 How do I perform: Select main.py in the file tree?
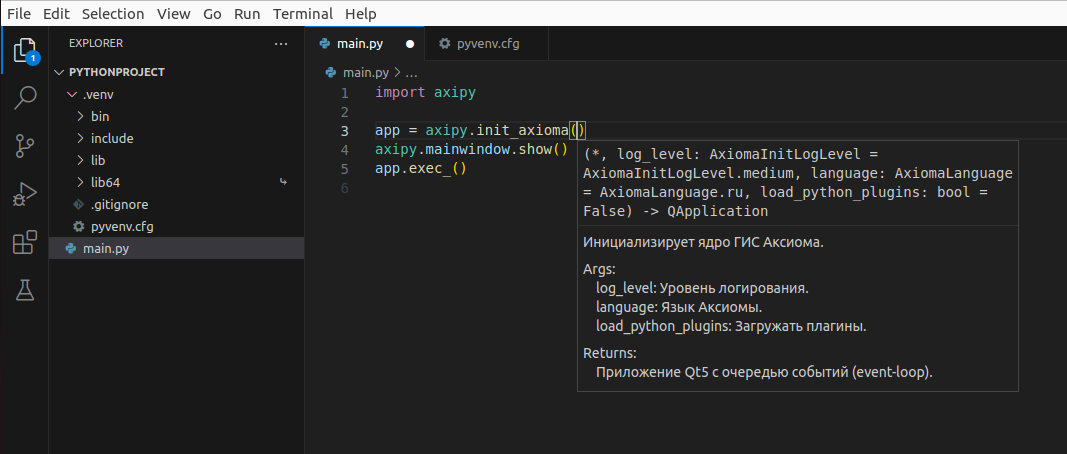(105, 248)
